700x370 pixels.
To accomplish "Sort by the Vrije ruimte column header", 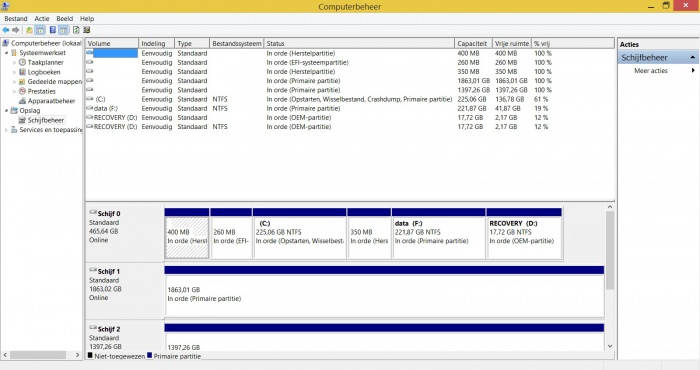I will click(512, 43).
